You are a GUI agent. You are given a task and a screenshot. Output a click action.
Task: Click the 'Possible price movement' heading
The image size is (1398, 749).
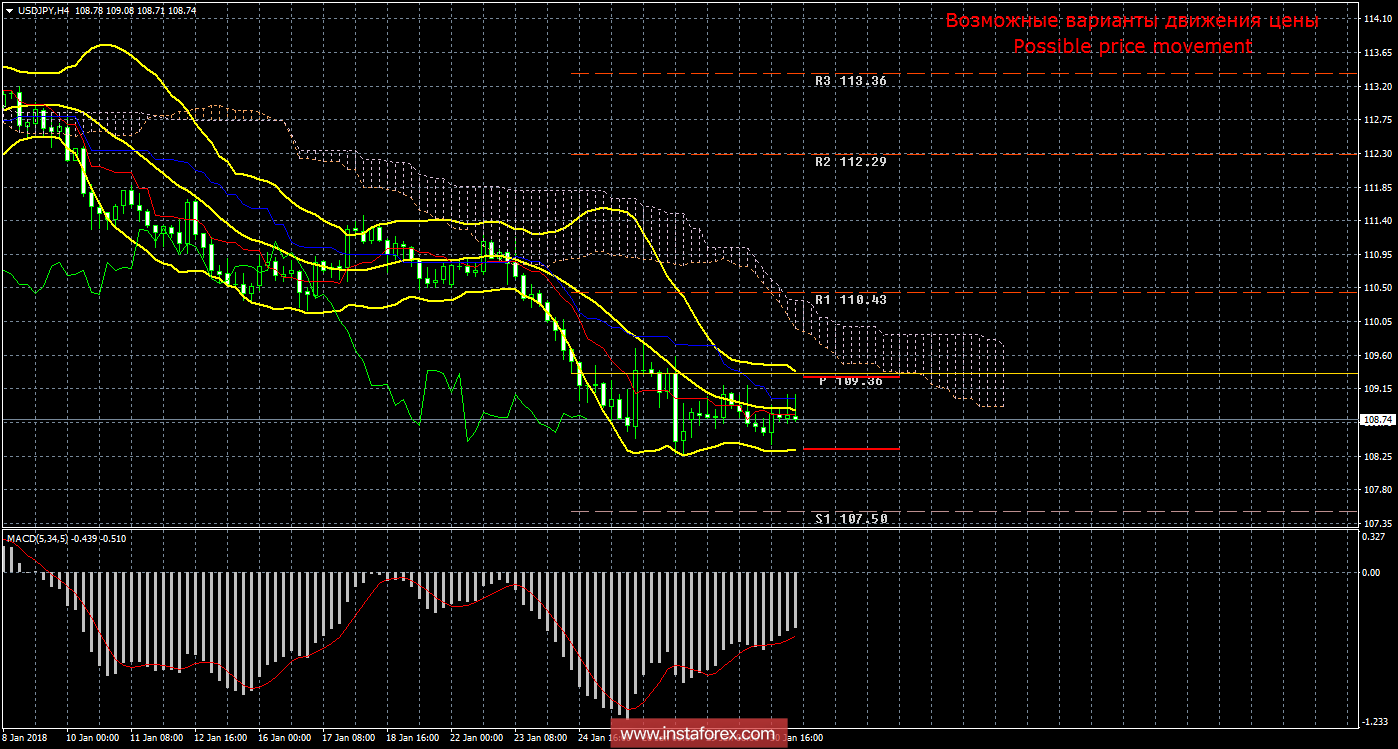click(x=1132, y=46)
